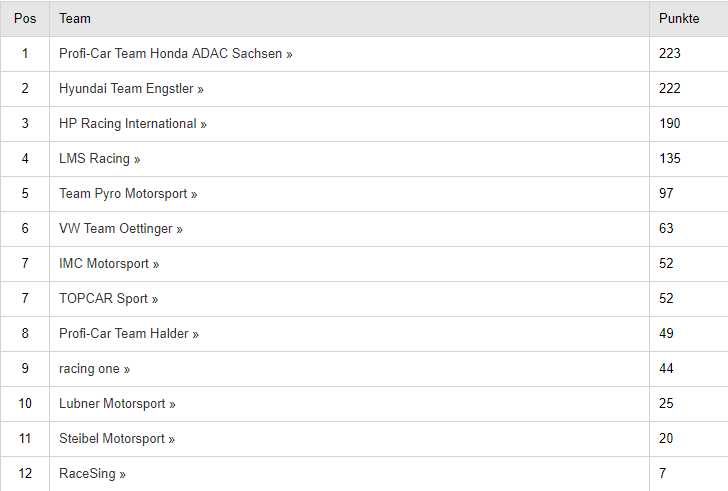Screen dimensions: 728x491
Task: Open TOPCAR Sport team page
Action: [109, 298]
